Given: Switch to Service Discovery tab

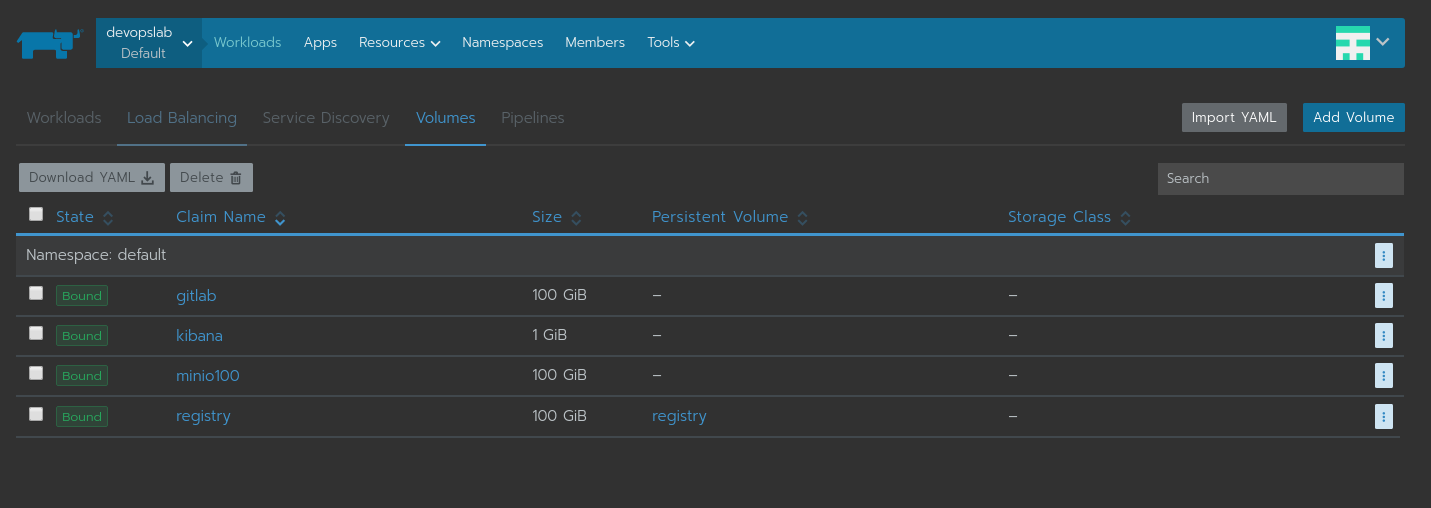Looking at the screenshot, I should point(326,118).
